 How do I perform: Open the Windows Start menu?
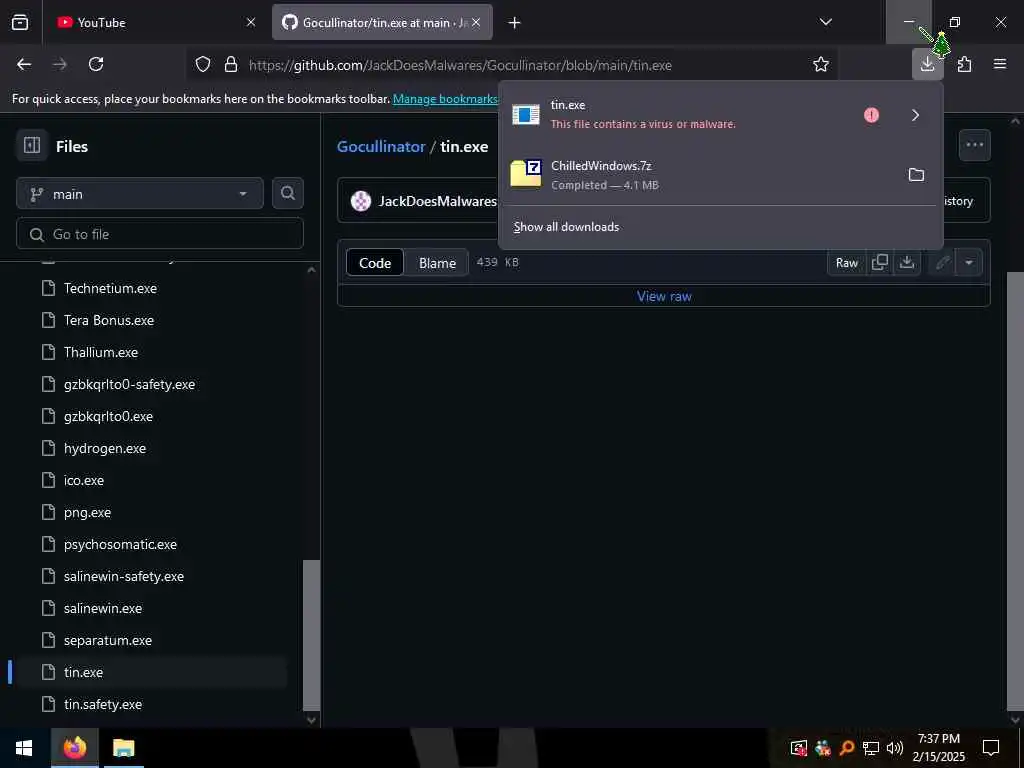click(x=24, y=748)
